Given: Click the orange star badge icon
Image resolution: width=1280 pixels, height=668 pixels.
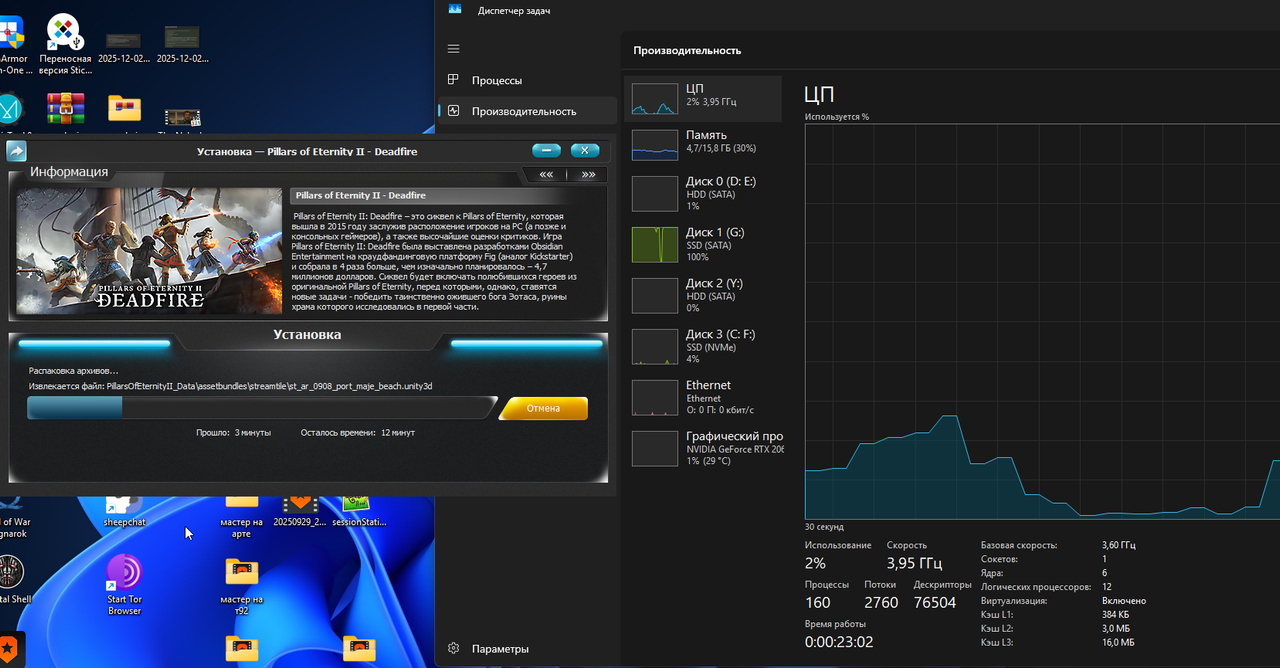Looking at the screenshot, I should (x=9, y=648).
